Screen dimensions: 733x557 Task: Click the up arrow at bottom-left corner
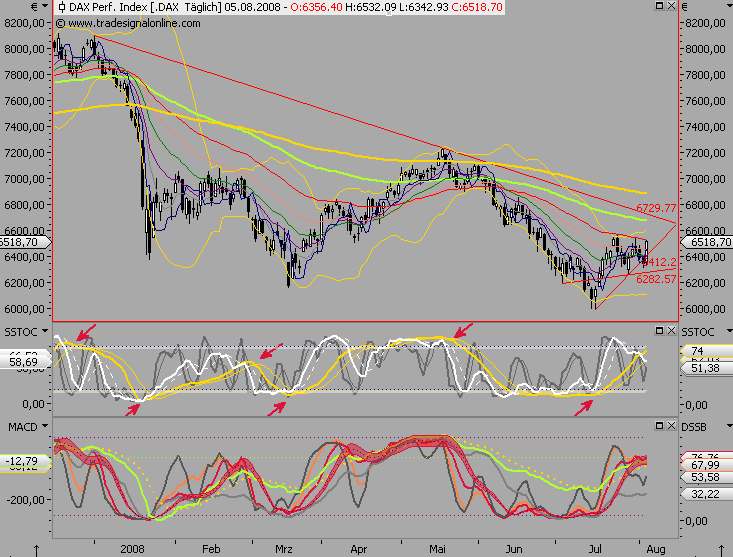tap(36, 550)
